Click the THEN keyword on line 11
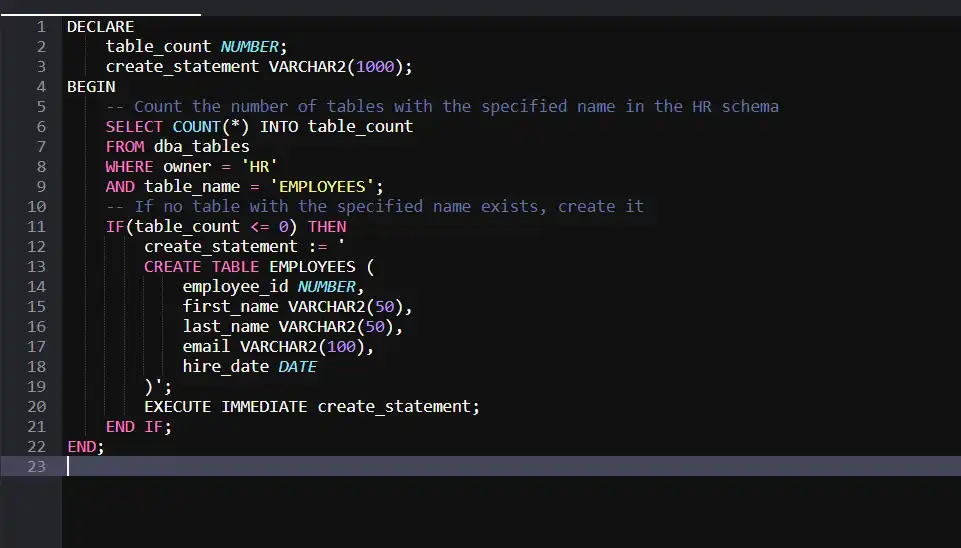Screen dimensions: 961x548 [327, 227]
